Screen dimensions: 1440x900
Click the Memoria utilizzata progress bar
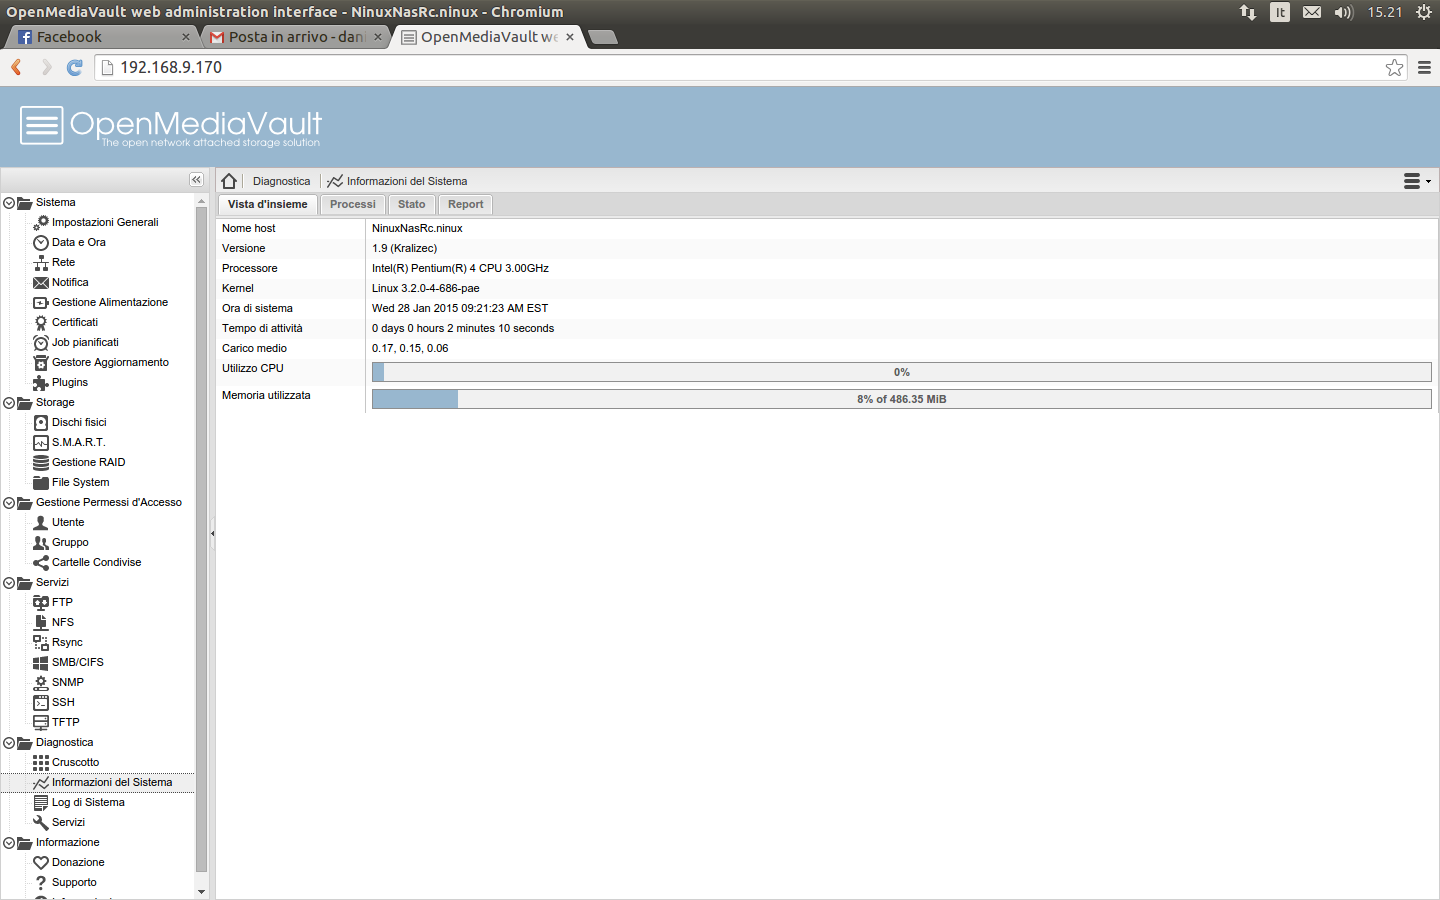pos(901,399)
